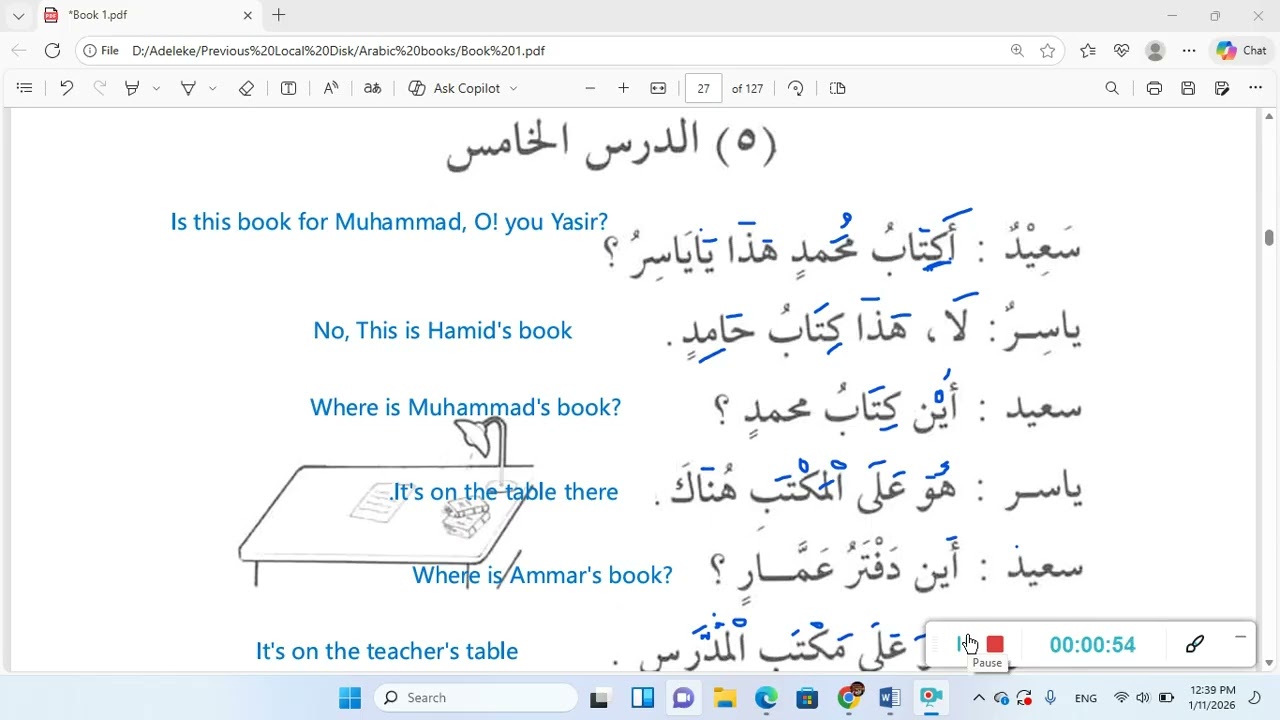Show hidden system tray icons

(x=979, y=698)
